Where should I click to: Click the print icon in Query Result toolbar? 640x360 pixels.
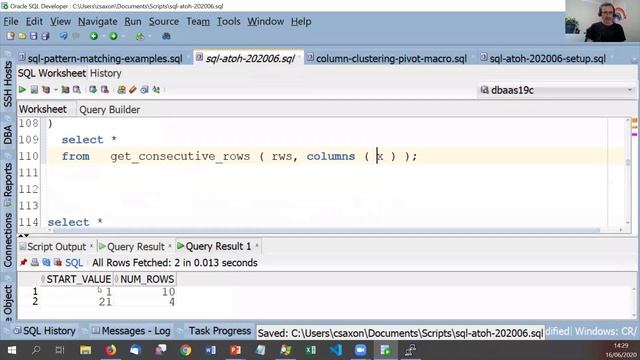pyautogui.click(x=35, y=262)
